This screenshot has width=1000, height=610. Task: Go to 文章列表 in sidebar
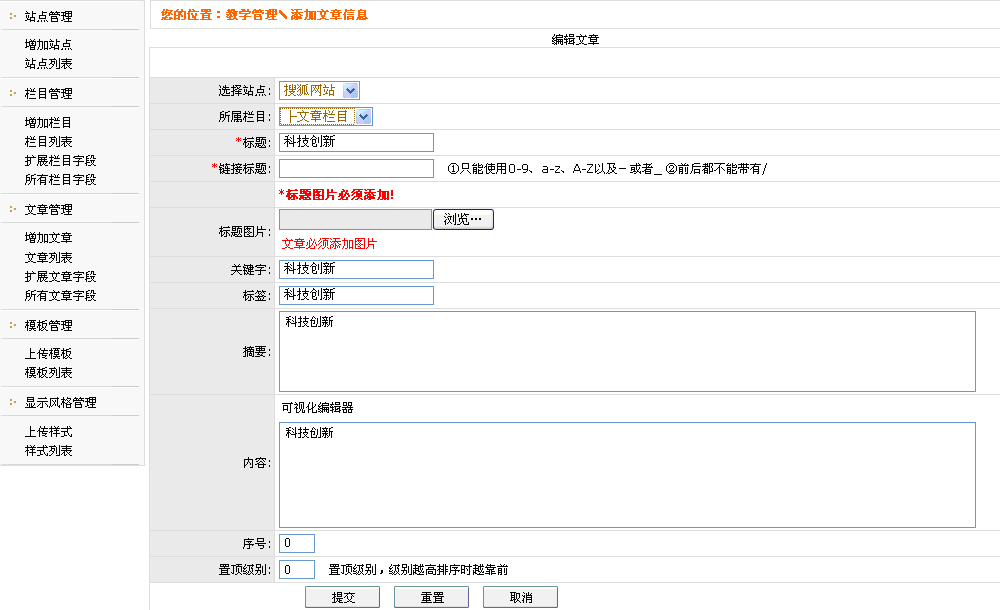coord(48,258)
